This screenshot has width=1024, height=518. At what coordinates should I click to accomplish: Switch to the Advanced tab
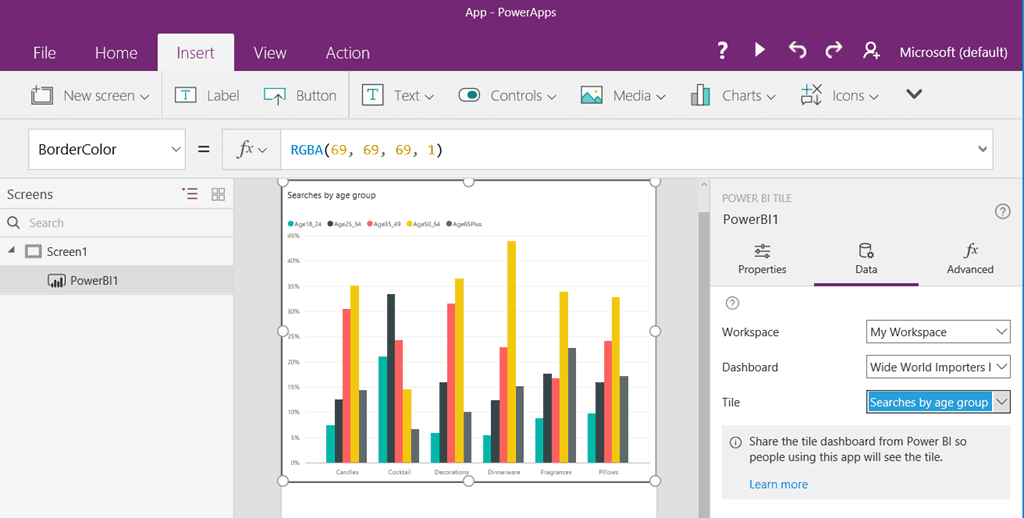(x=970, y=258)
